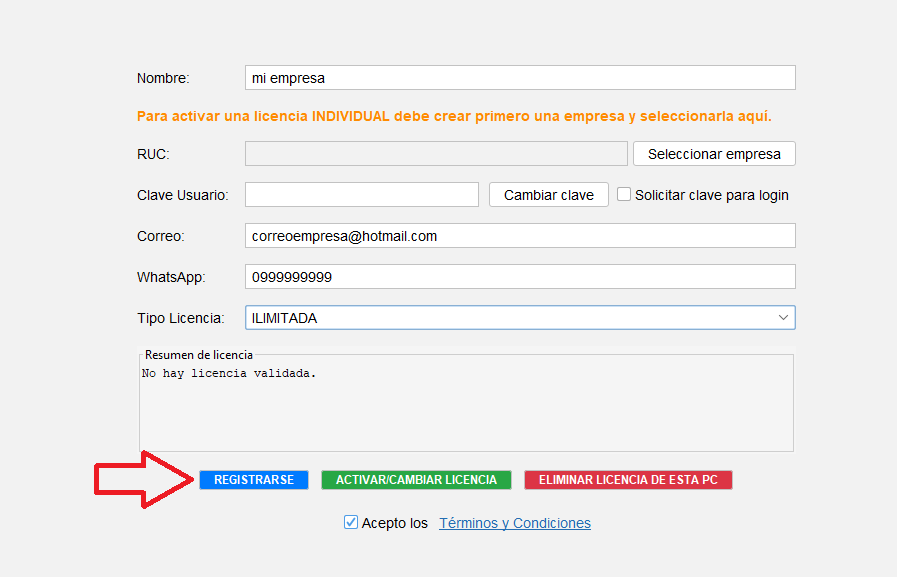The height and width of the screenshot is (577, 897).
Task: Click the orange licencia INDIVIDUAL notice text
Action: (x=454, y=116)
